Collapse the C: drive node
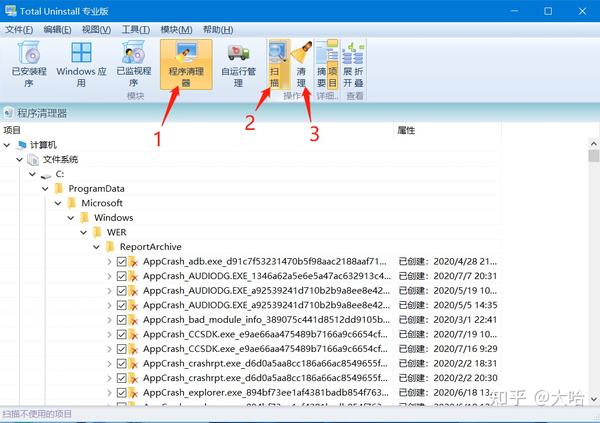Viewport: 600px width, 423px height. pyautogui.click(x=33, y=174)
